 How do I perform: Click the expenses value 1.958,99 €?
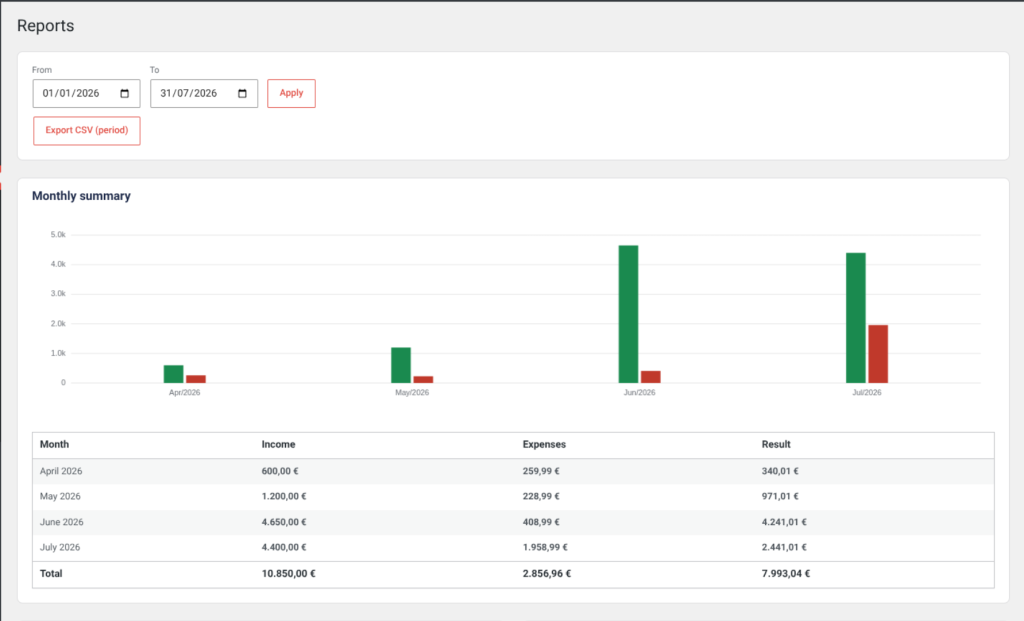(545, 547)
